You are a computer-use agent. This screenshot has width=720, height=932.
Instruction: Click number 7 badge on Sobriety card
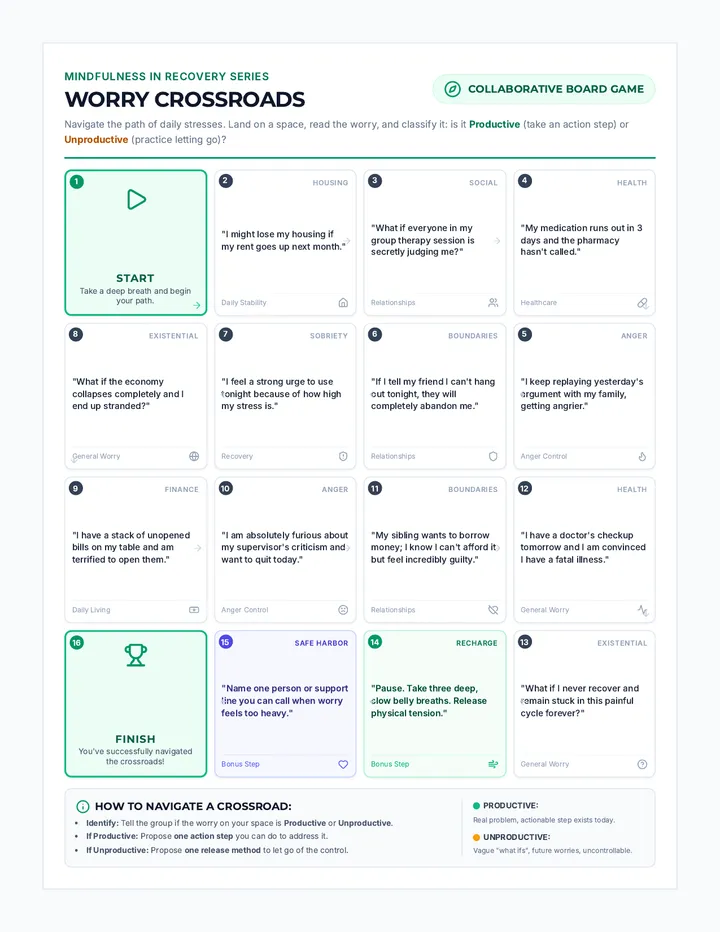coord(225,334)
